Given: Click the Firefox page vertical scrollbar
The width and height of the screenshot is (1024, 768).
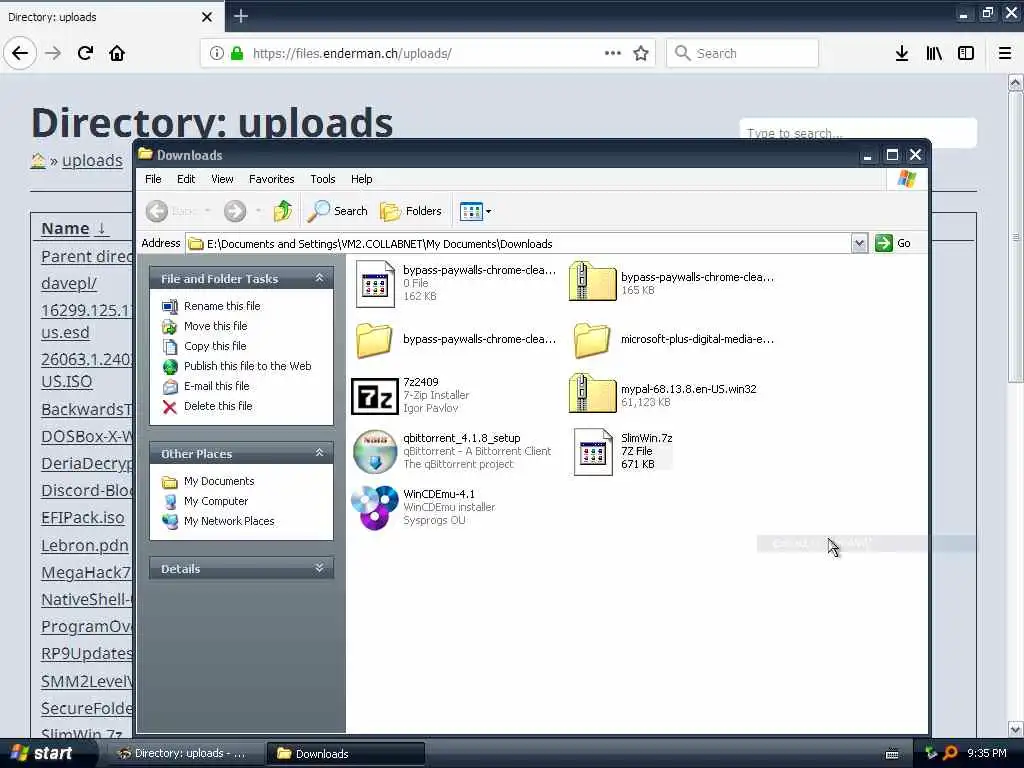Looking at the screenshot, I should point(1016,238).
